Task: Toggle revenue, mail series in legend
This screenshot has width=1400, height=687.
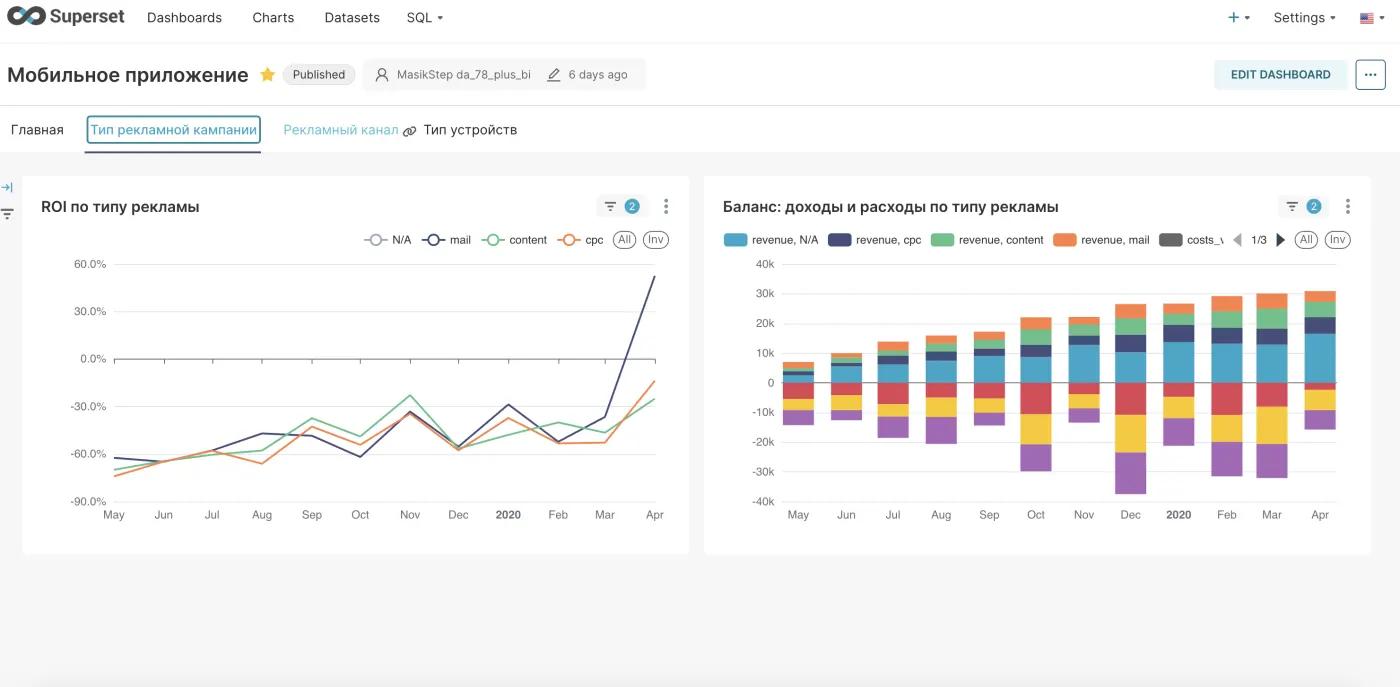Action: coord(1101,240)
